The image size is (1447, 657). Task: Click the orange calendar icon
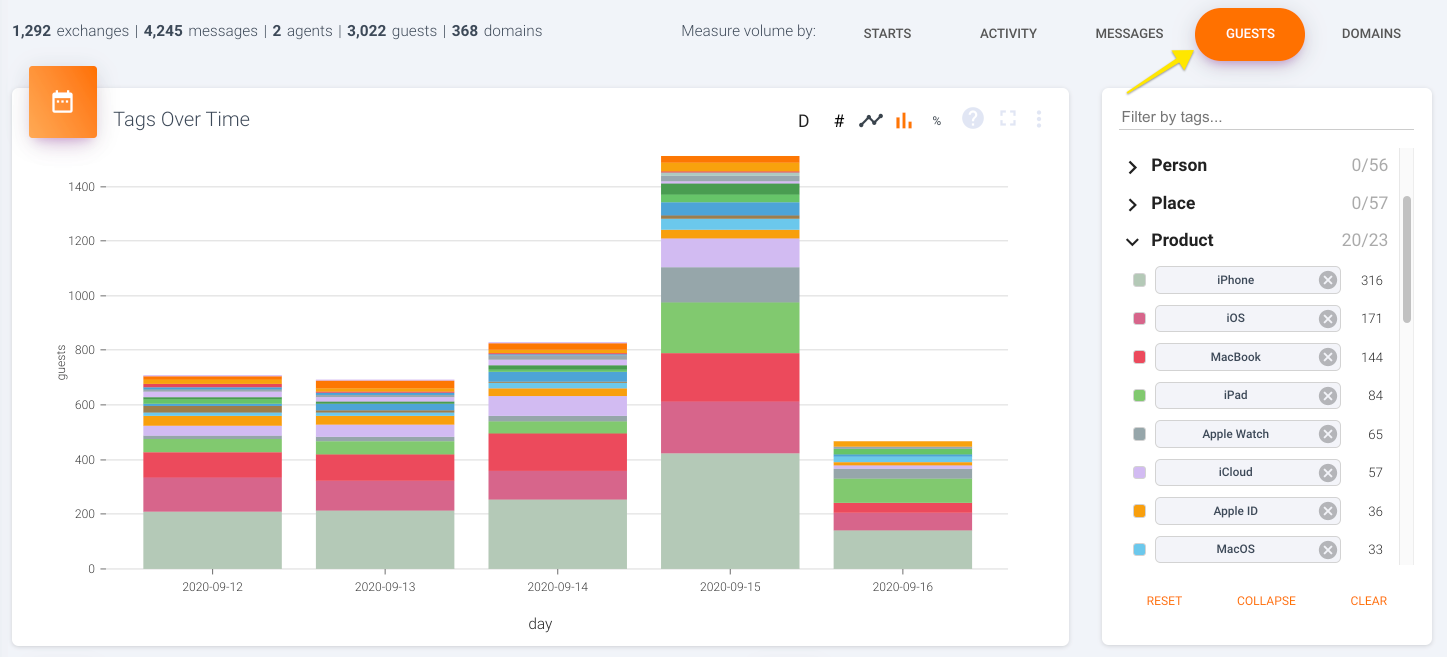click(63, 102)
